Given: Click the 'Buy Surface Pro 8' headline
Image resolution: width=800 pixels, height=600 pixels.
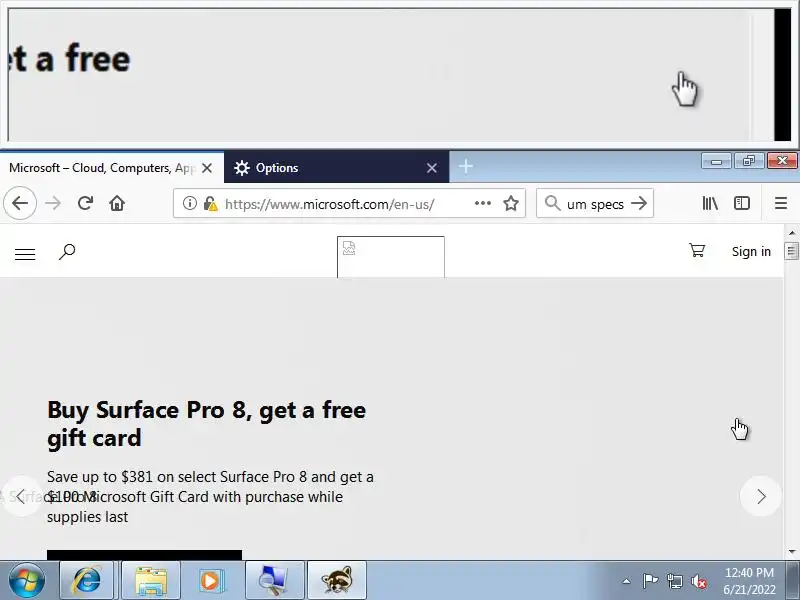Looking at the screenshot, I should pyautogui.click(x=207, y=423).
